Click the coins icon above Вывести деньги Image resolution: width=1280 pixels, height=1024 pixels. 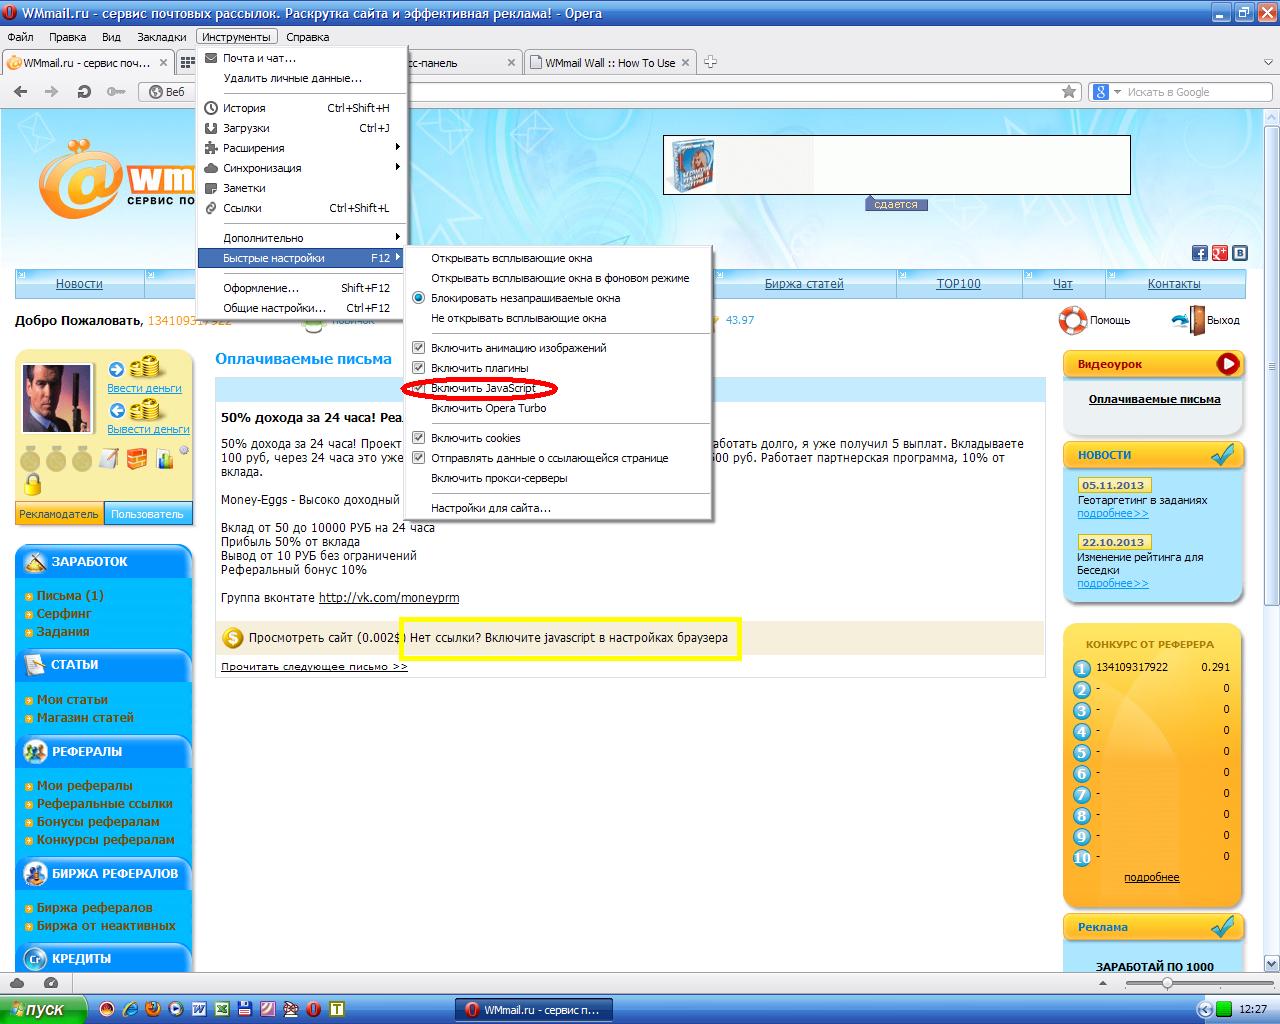tap(146, 408)
